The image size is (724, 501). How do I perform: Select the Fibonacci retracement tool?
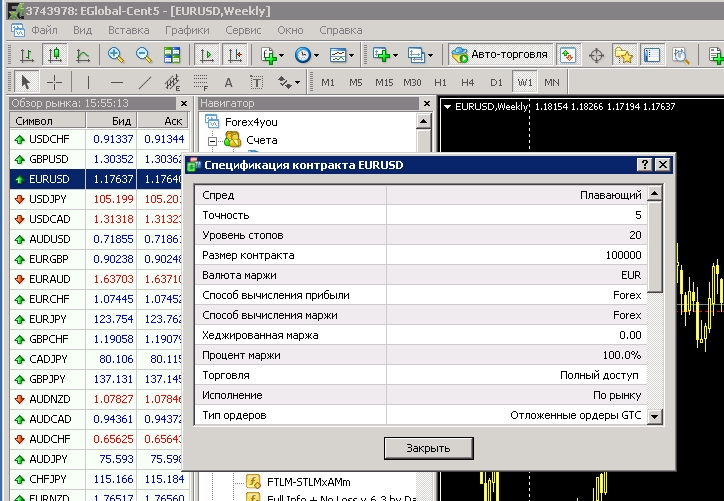coord(201,83)
